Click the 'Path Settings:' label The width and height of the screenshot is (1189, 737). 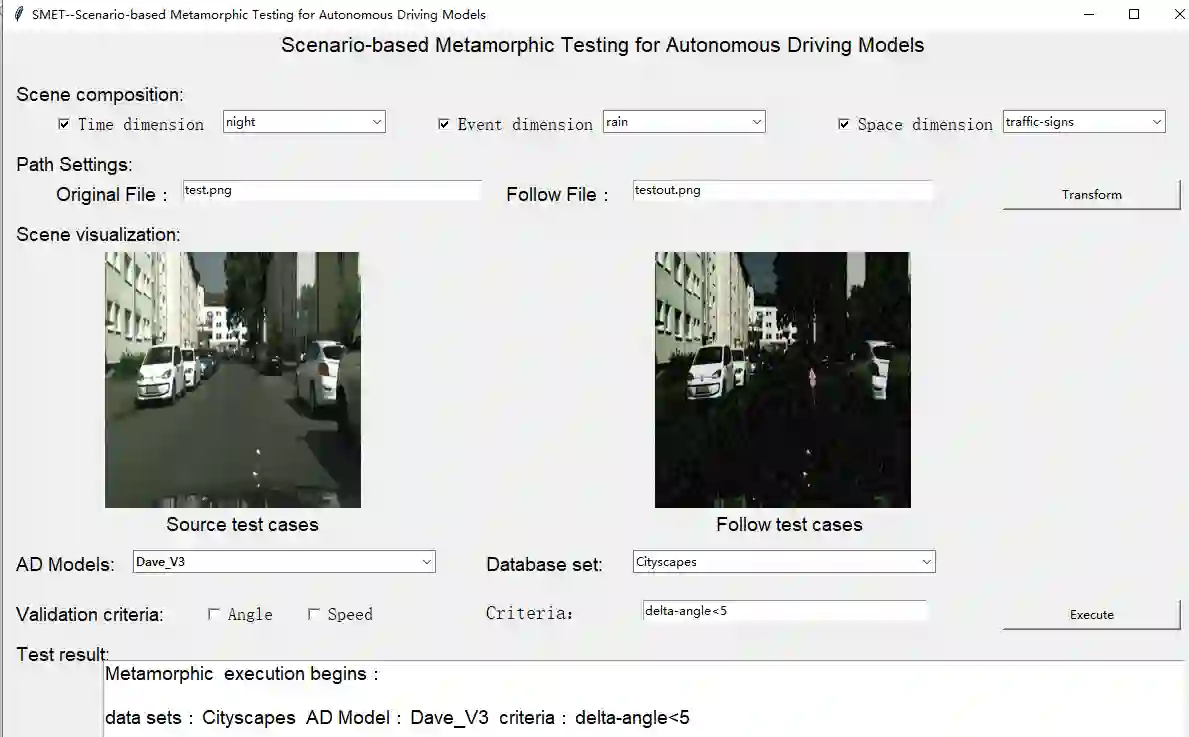[74, 165]
